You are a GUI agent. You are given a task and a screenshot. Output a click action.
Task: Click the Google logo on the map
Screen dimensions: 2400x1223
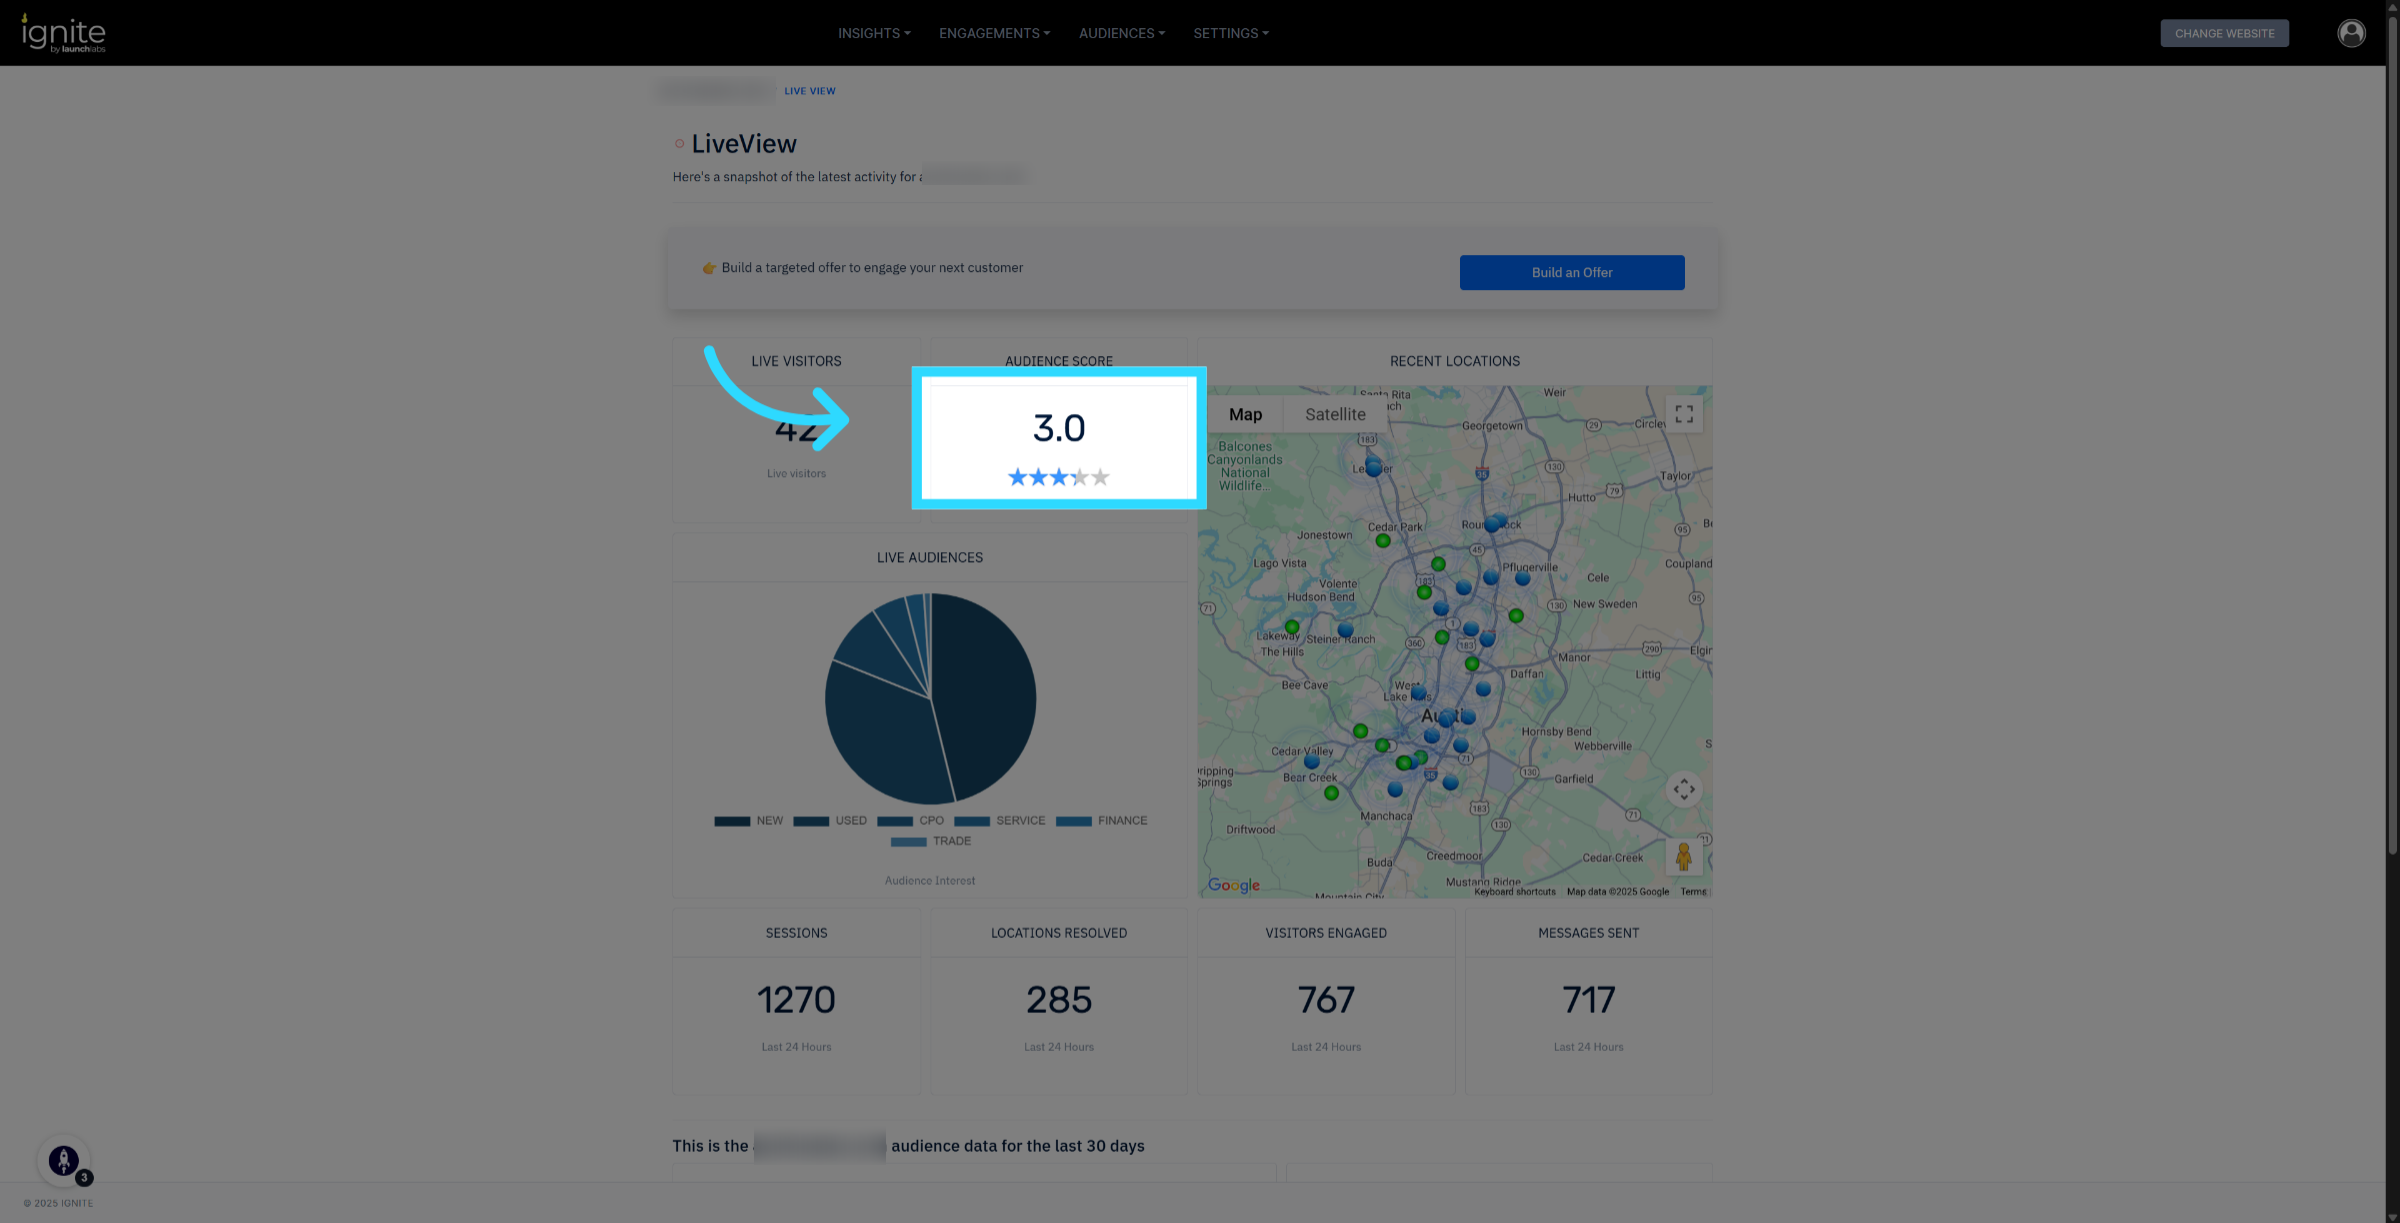point(1233,885)
